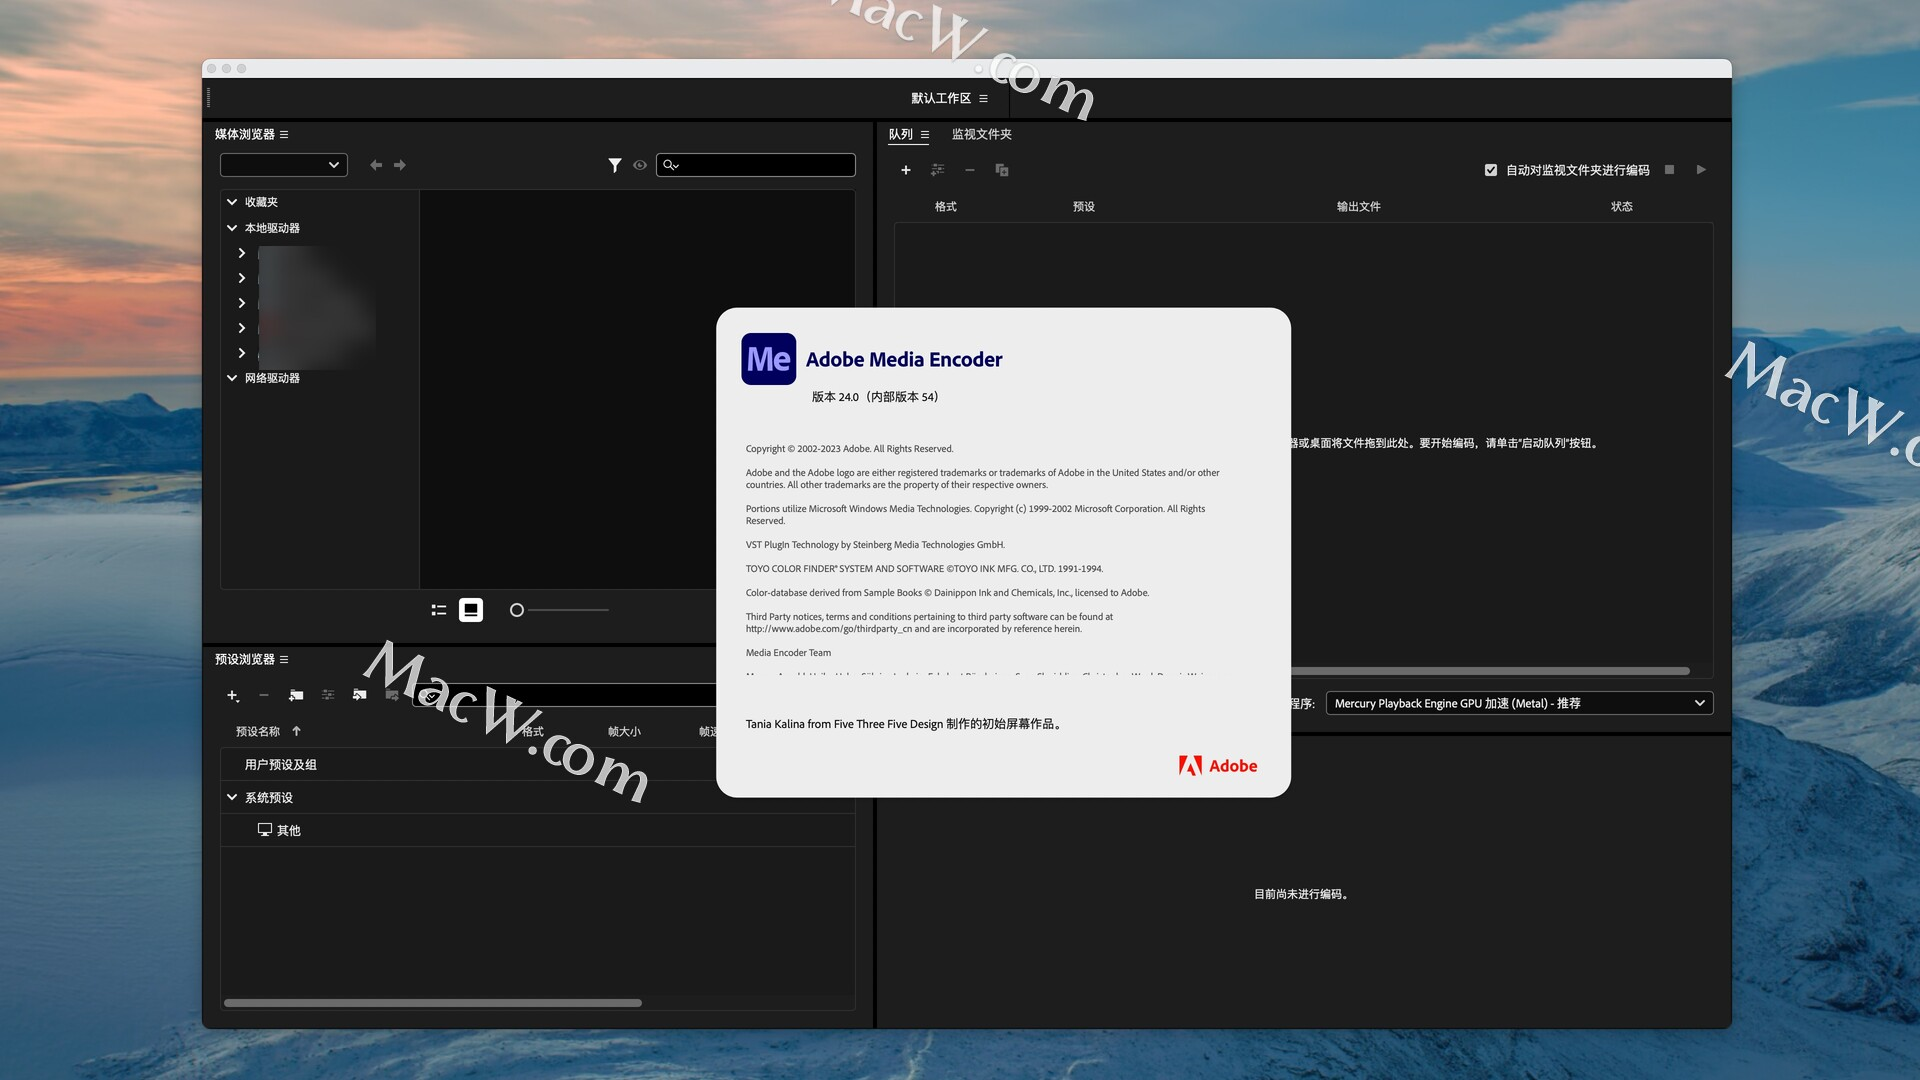Remove item using queue minus icon

(969, 170)
